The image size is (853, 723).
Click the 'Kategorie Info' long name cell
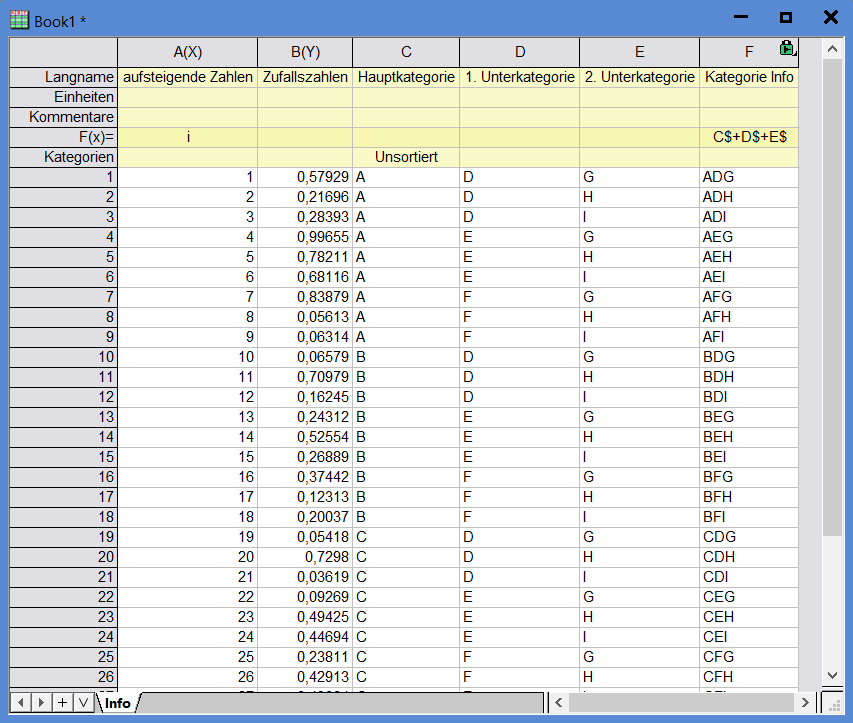[749, 77]
